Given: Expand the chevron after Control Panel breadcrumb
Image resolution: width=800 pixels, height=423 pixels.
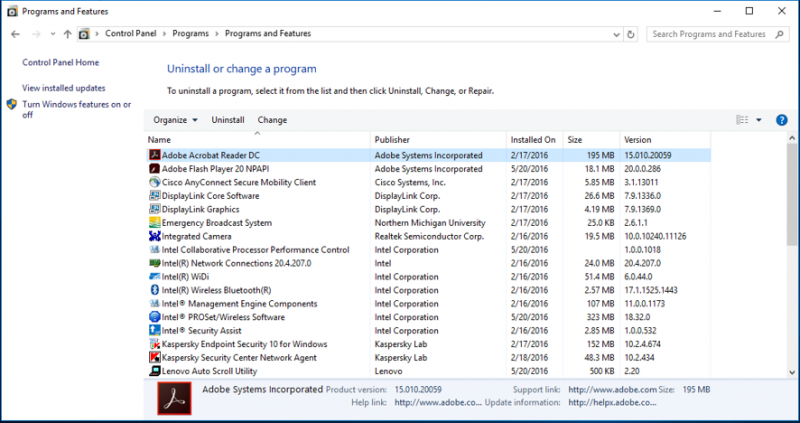Looking at the screenshot, I should tap(164, 34).
